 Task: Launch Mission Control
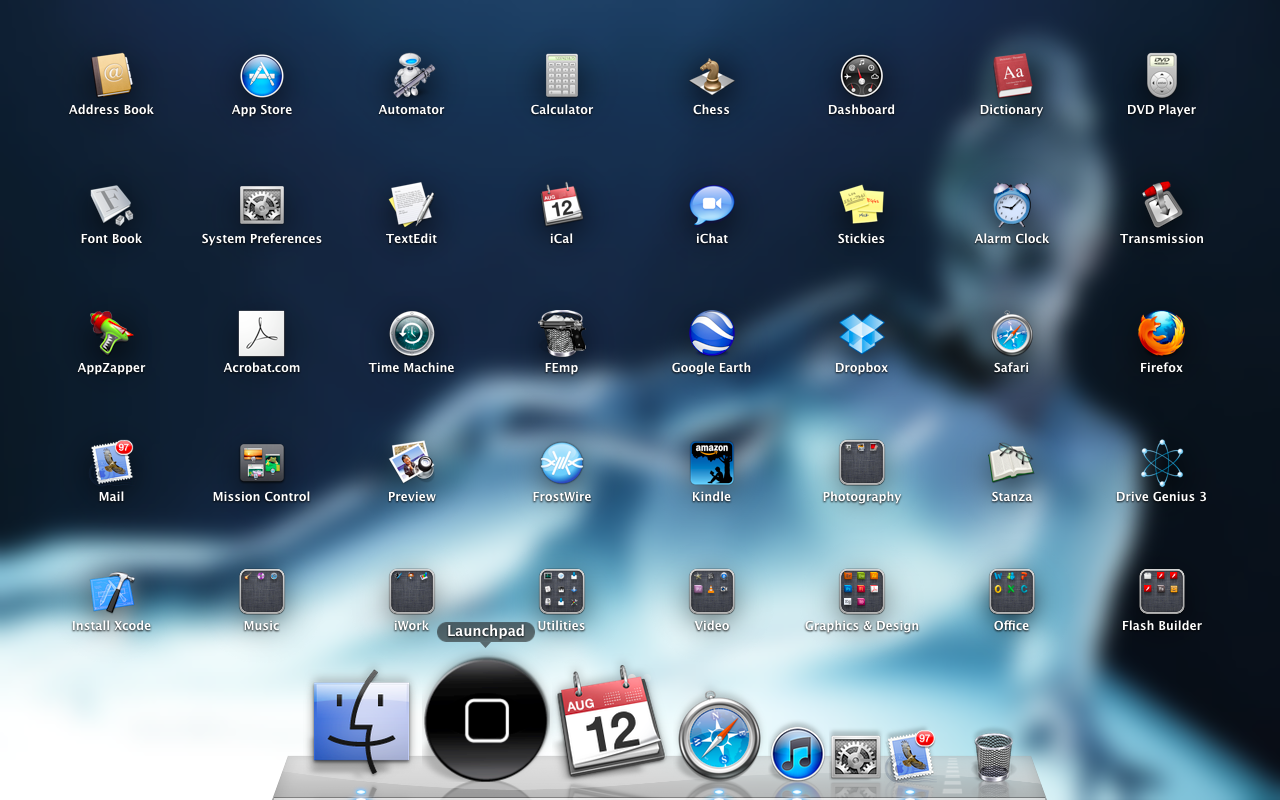[262, 463]
